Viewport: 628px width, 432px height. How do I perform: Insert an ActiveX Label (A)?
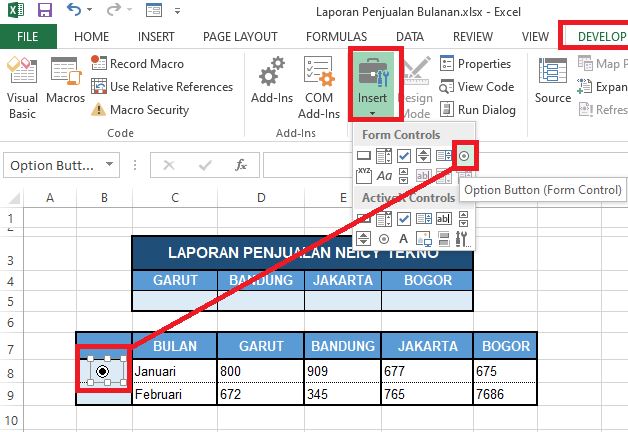pyautogui.click(x=404, y=239)
